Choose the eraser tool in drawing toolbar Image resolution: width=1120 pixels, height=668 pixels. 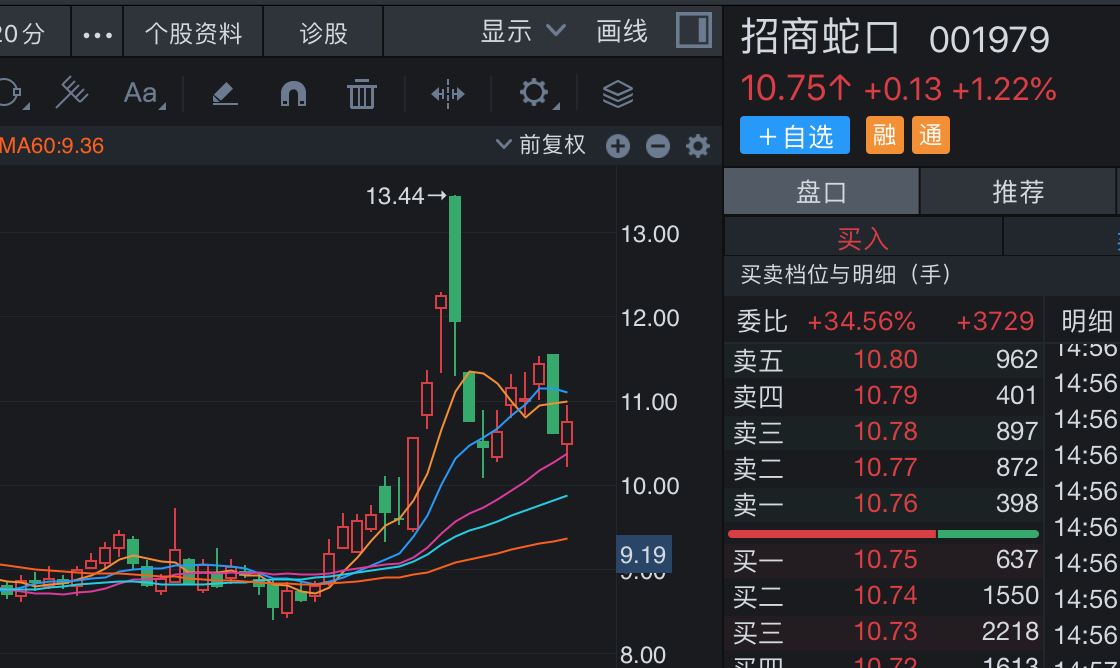224,94
